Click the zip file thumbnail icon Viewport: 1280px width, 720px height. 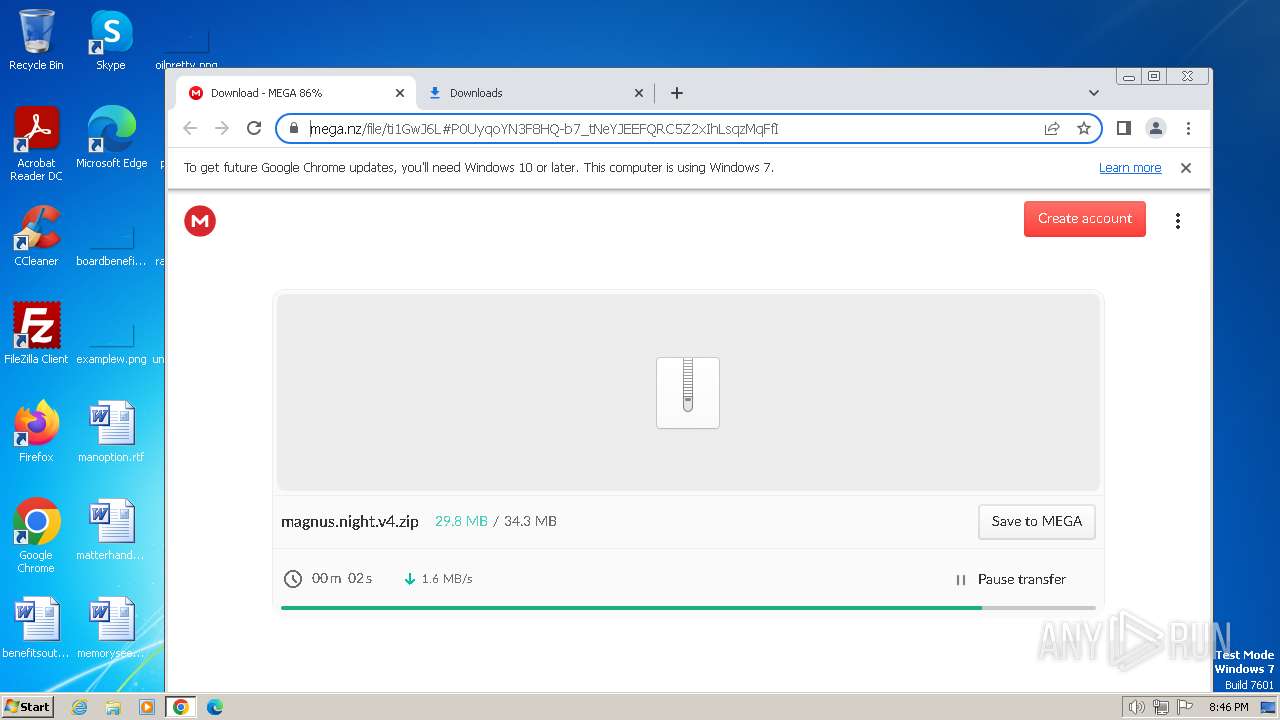tap(688, 392)
